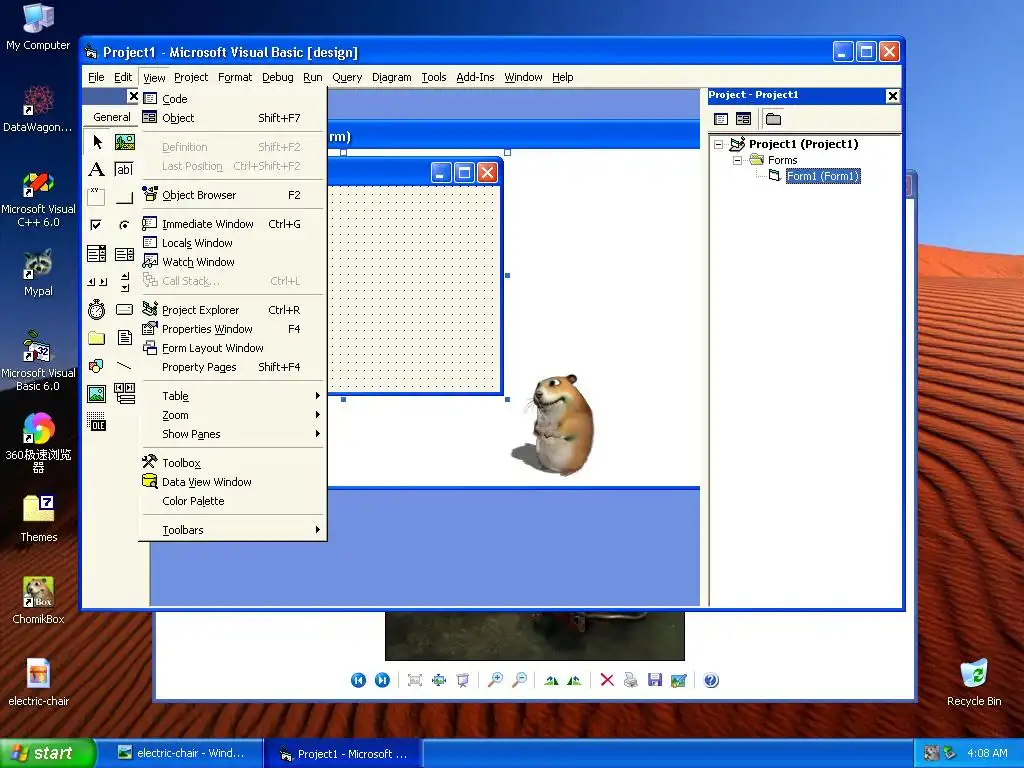Click View Code icon in Project panel
Viewport: 1024px width, 768px height.
721,119
